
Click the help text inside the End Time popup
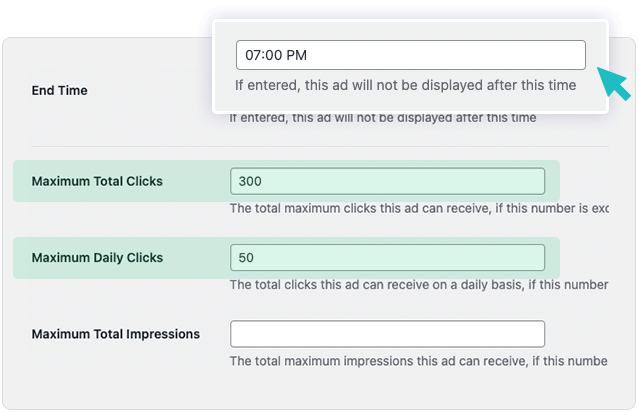(405, 85)
